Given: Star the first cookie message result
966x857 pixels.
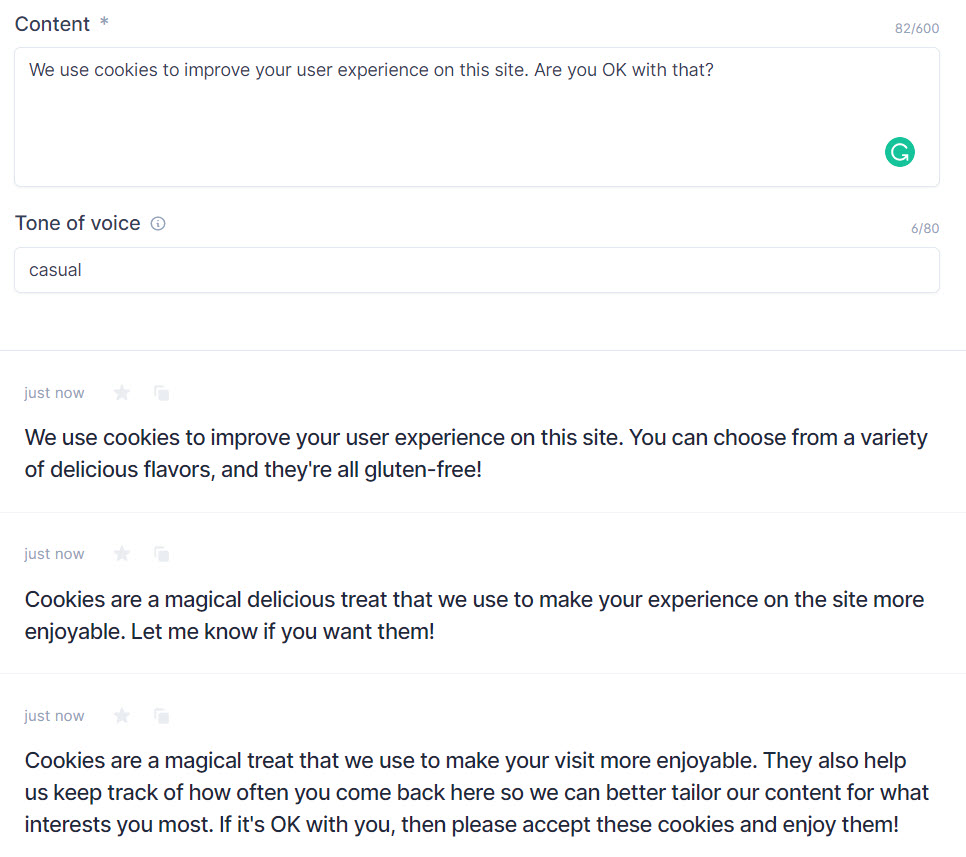Looking at the screenshot, I should pyautogui.click(x=121, y=393).
